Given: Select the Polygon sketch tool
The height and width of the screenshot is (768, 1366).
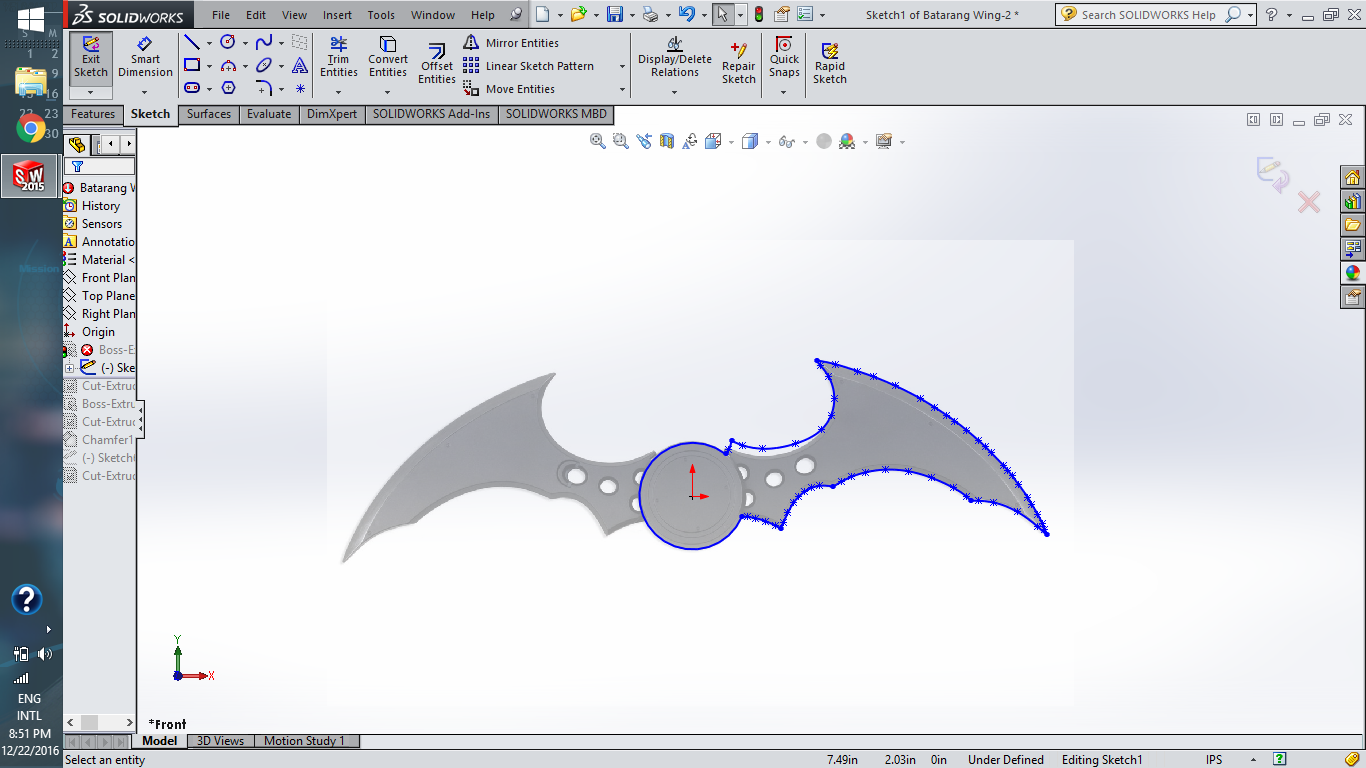Looking at the screenshot, I should 228,88.
